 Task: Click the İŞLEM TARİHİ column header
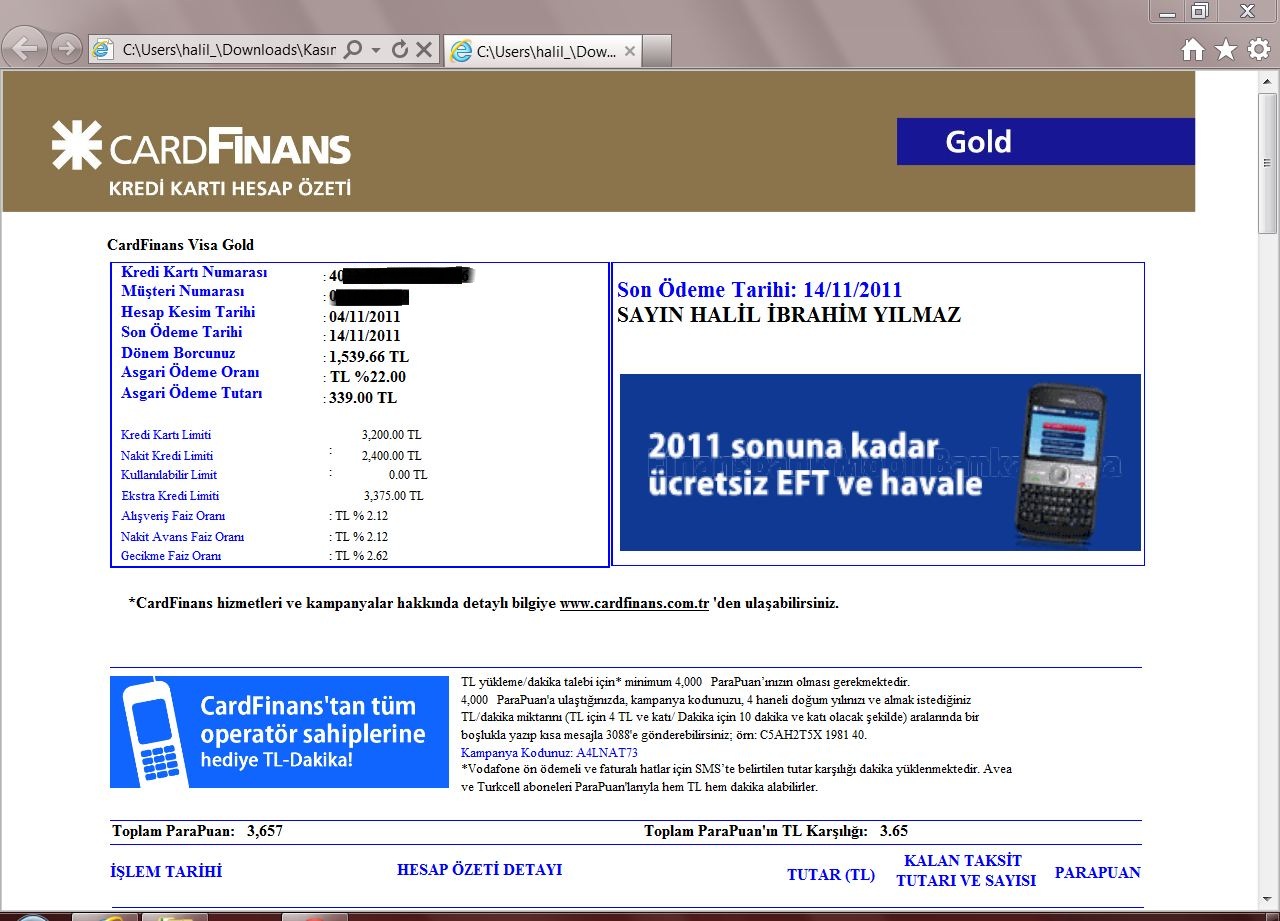click(166, 872)
